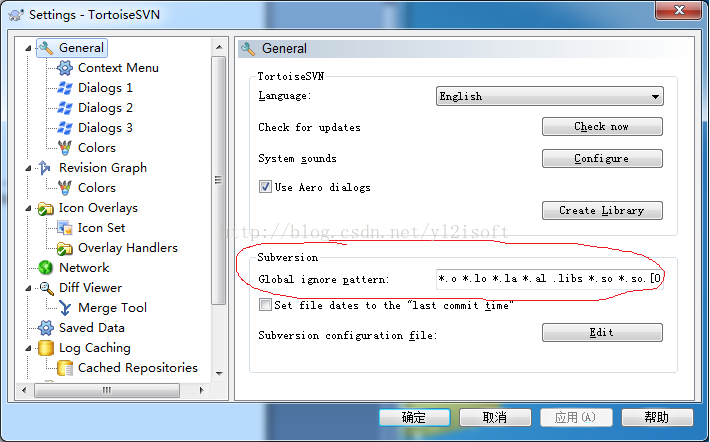Collapse the Log Caching tree node
Image resolution: width=710 pixels, height=442 pixels.
coord(28,348)
